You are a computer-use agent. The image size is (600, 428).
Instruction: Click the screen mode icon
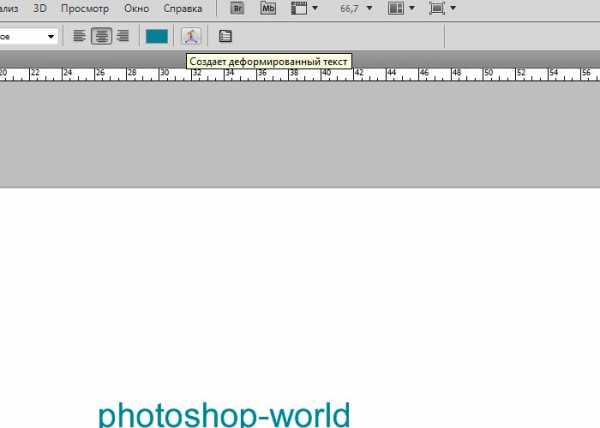(437, 8)
